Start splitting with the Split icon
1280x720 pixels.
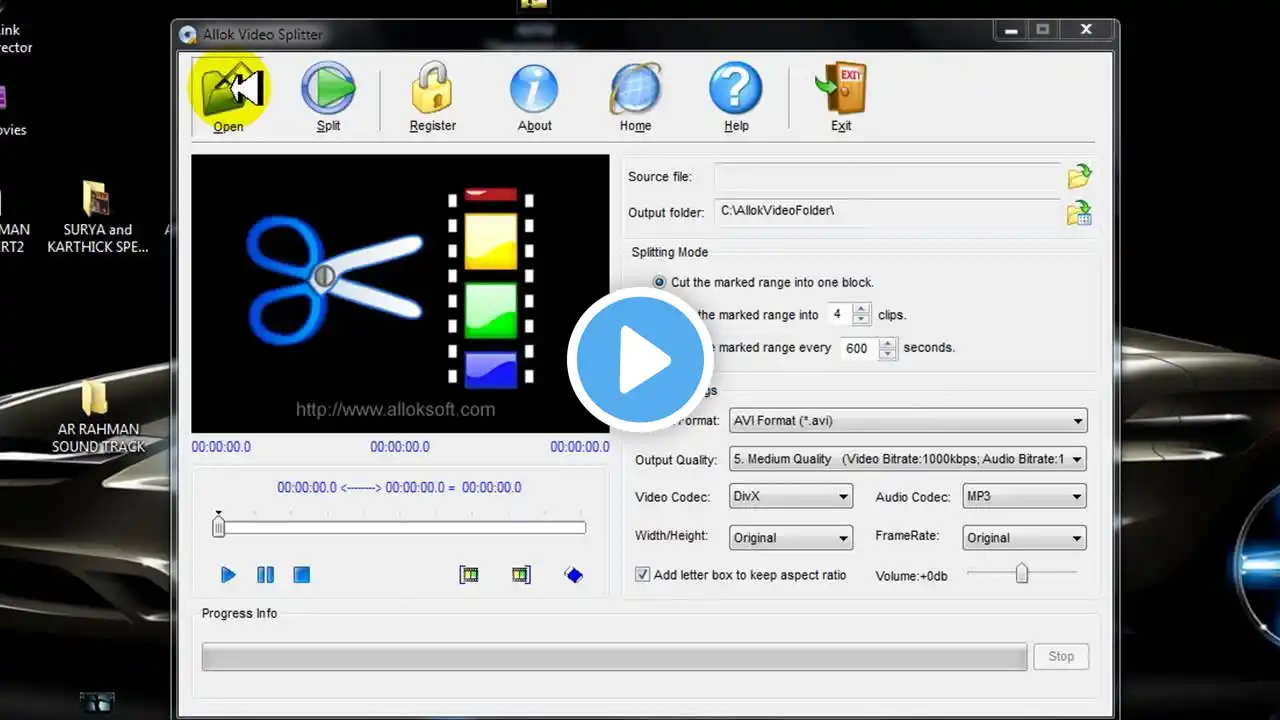[328, 97]
